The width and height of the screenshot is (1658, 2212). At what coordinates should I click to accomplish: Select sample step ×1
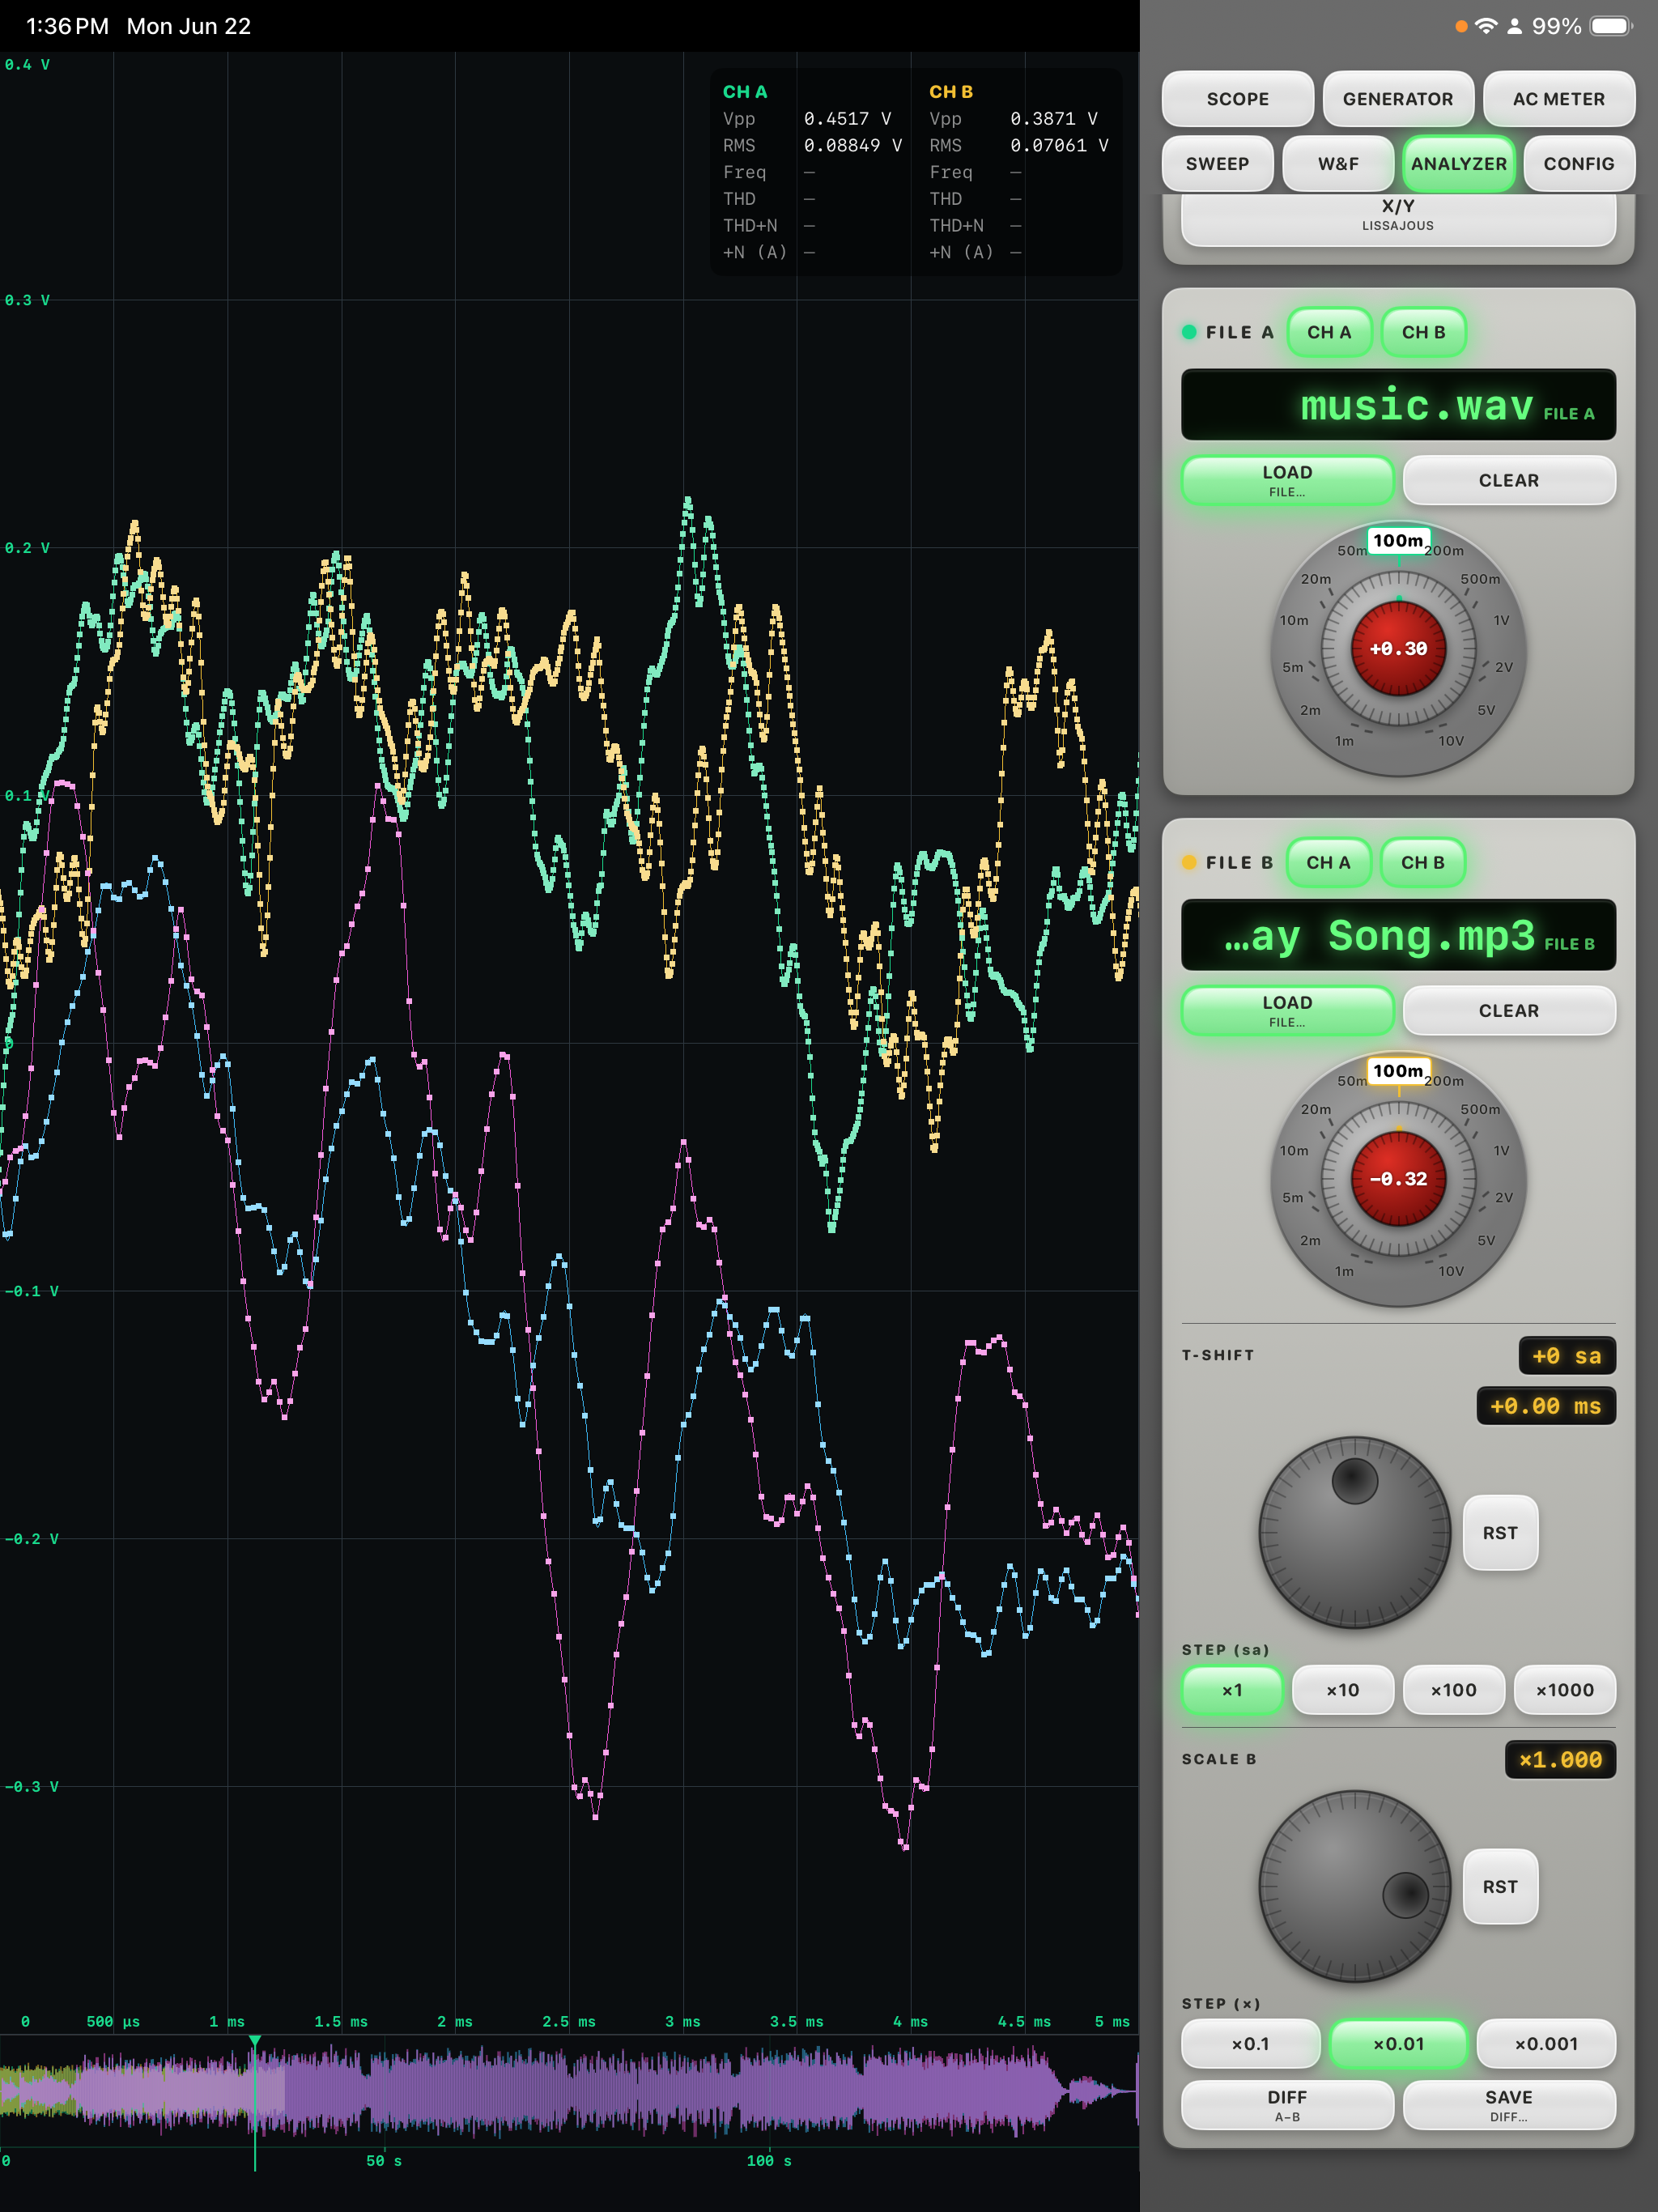tap(1232, 1690)
